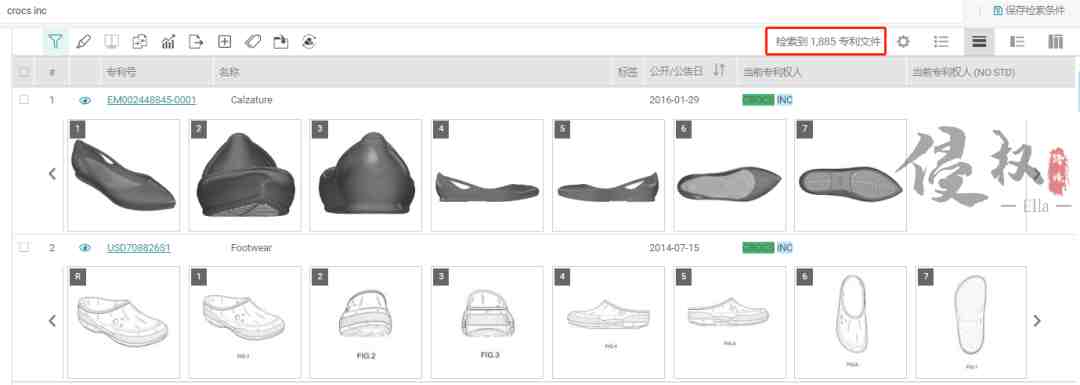1080x385 pixels.
Task: Open the analysis chart icon
Action: pyautogui.click(x=168, y=41)
